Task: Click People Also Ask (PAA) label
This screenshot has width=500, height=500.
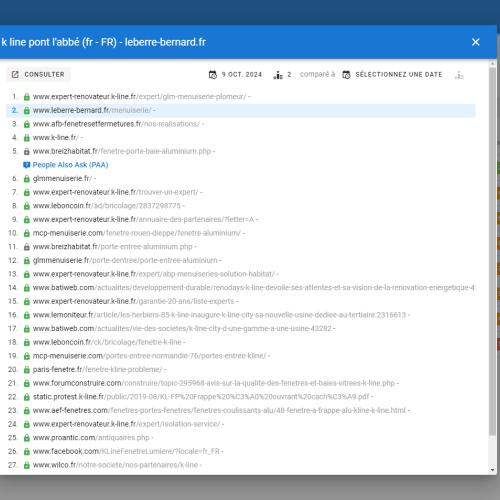Action: point(70,165)
